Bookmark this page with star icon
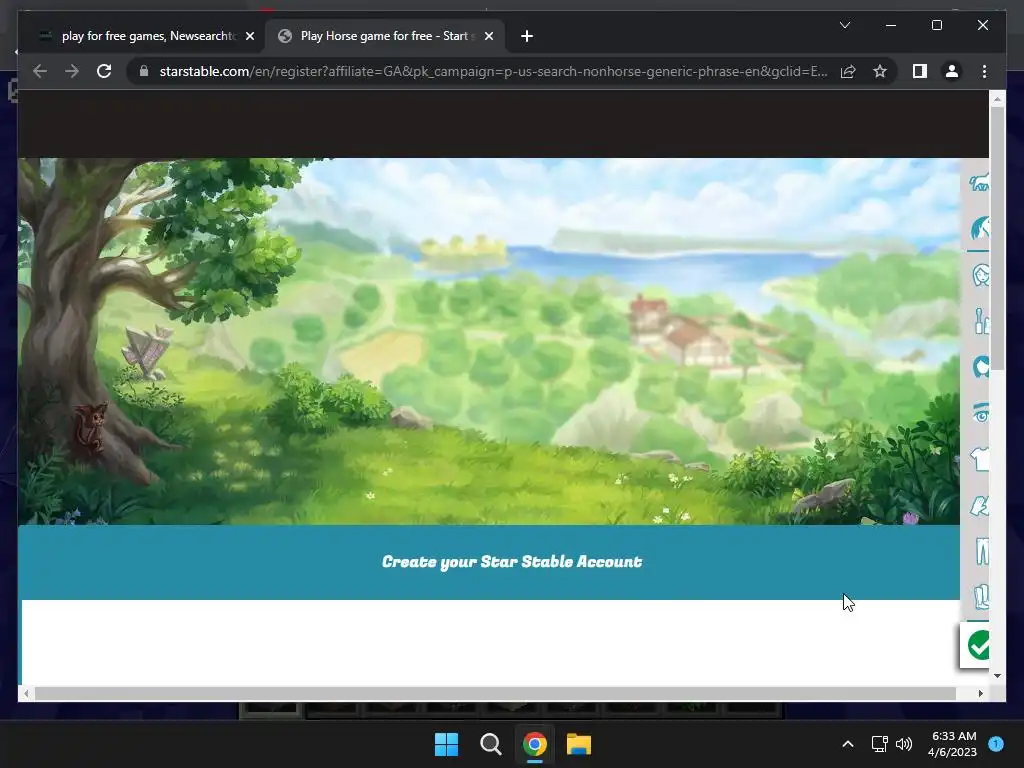 click(880, 71)
